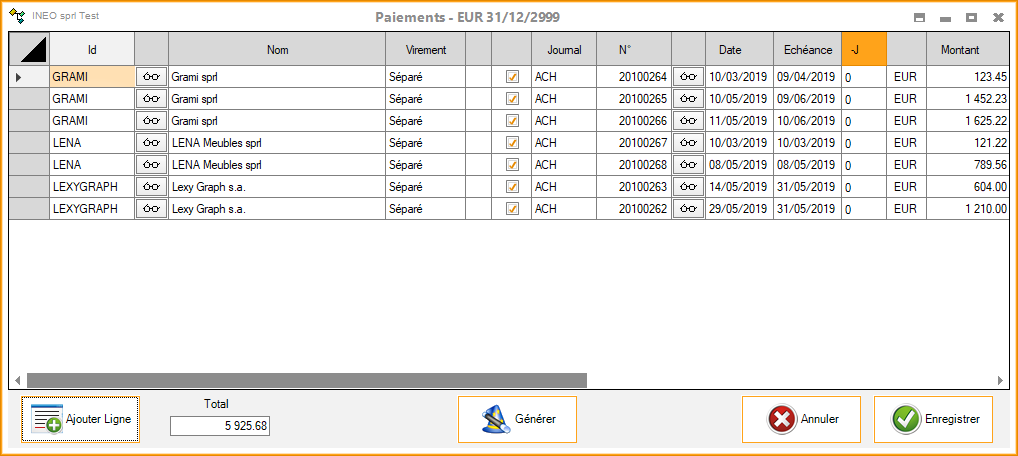
Task: Click the horizontal scrollbar thumb
Action: click(306, 381)
